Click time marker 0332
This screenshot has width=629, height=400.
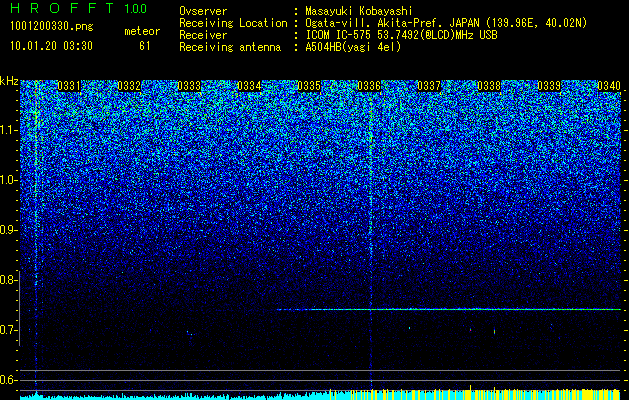pyautogui.click(x=129, y=86)
